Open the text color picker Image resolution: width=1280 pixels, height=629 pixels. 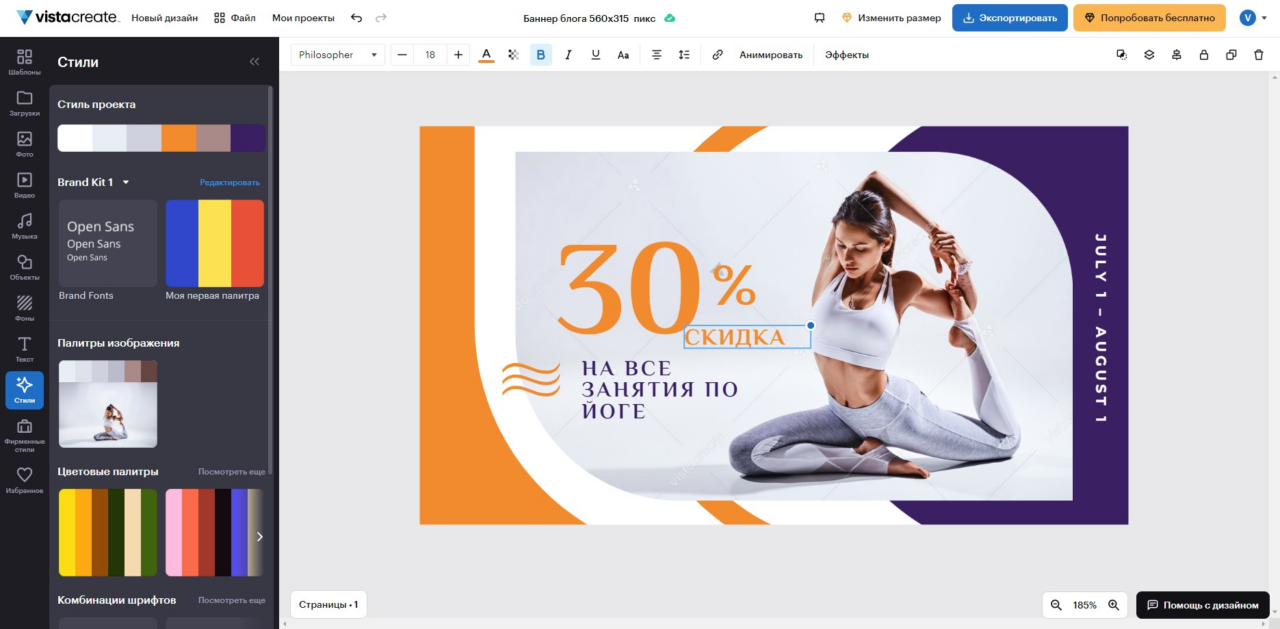point(485,54)
